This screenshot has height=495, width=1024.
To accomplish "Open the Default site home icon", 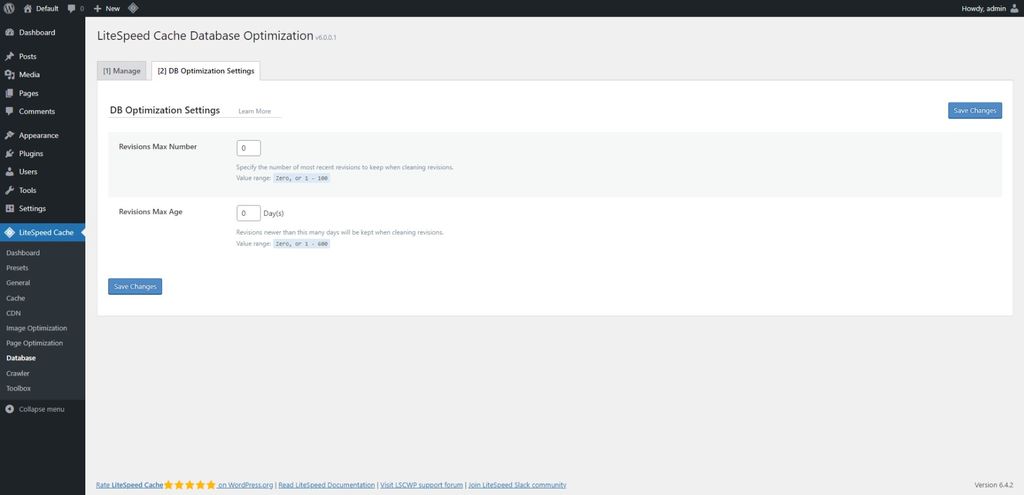I will [27, 8].
